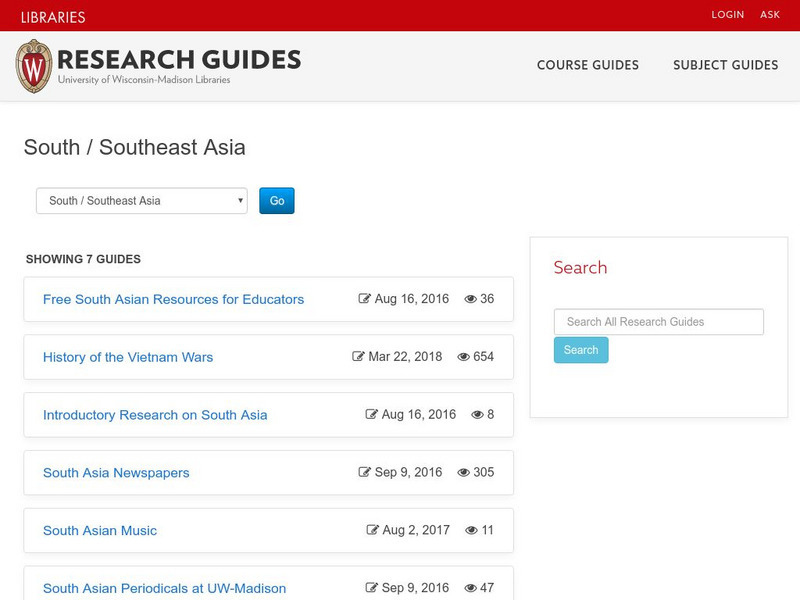
Task: Click the edit icon beside Aug 2, 2017
Action: tap(373, 531)
